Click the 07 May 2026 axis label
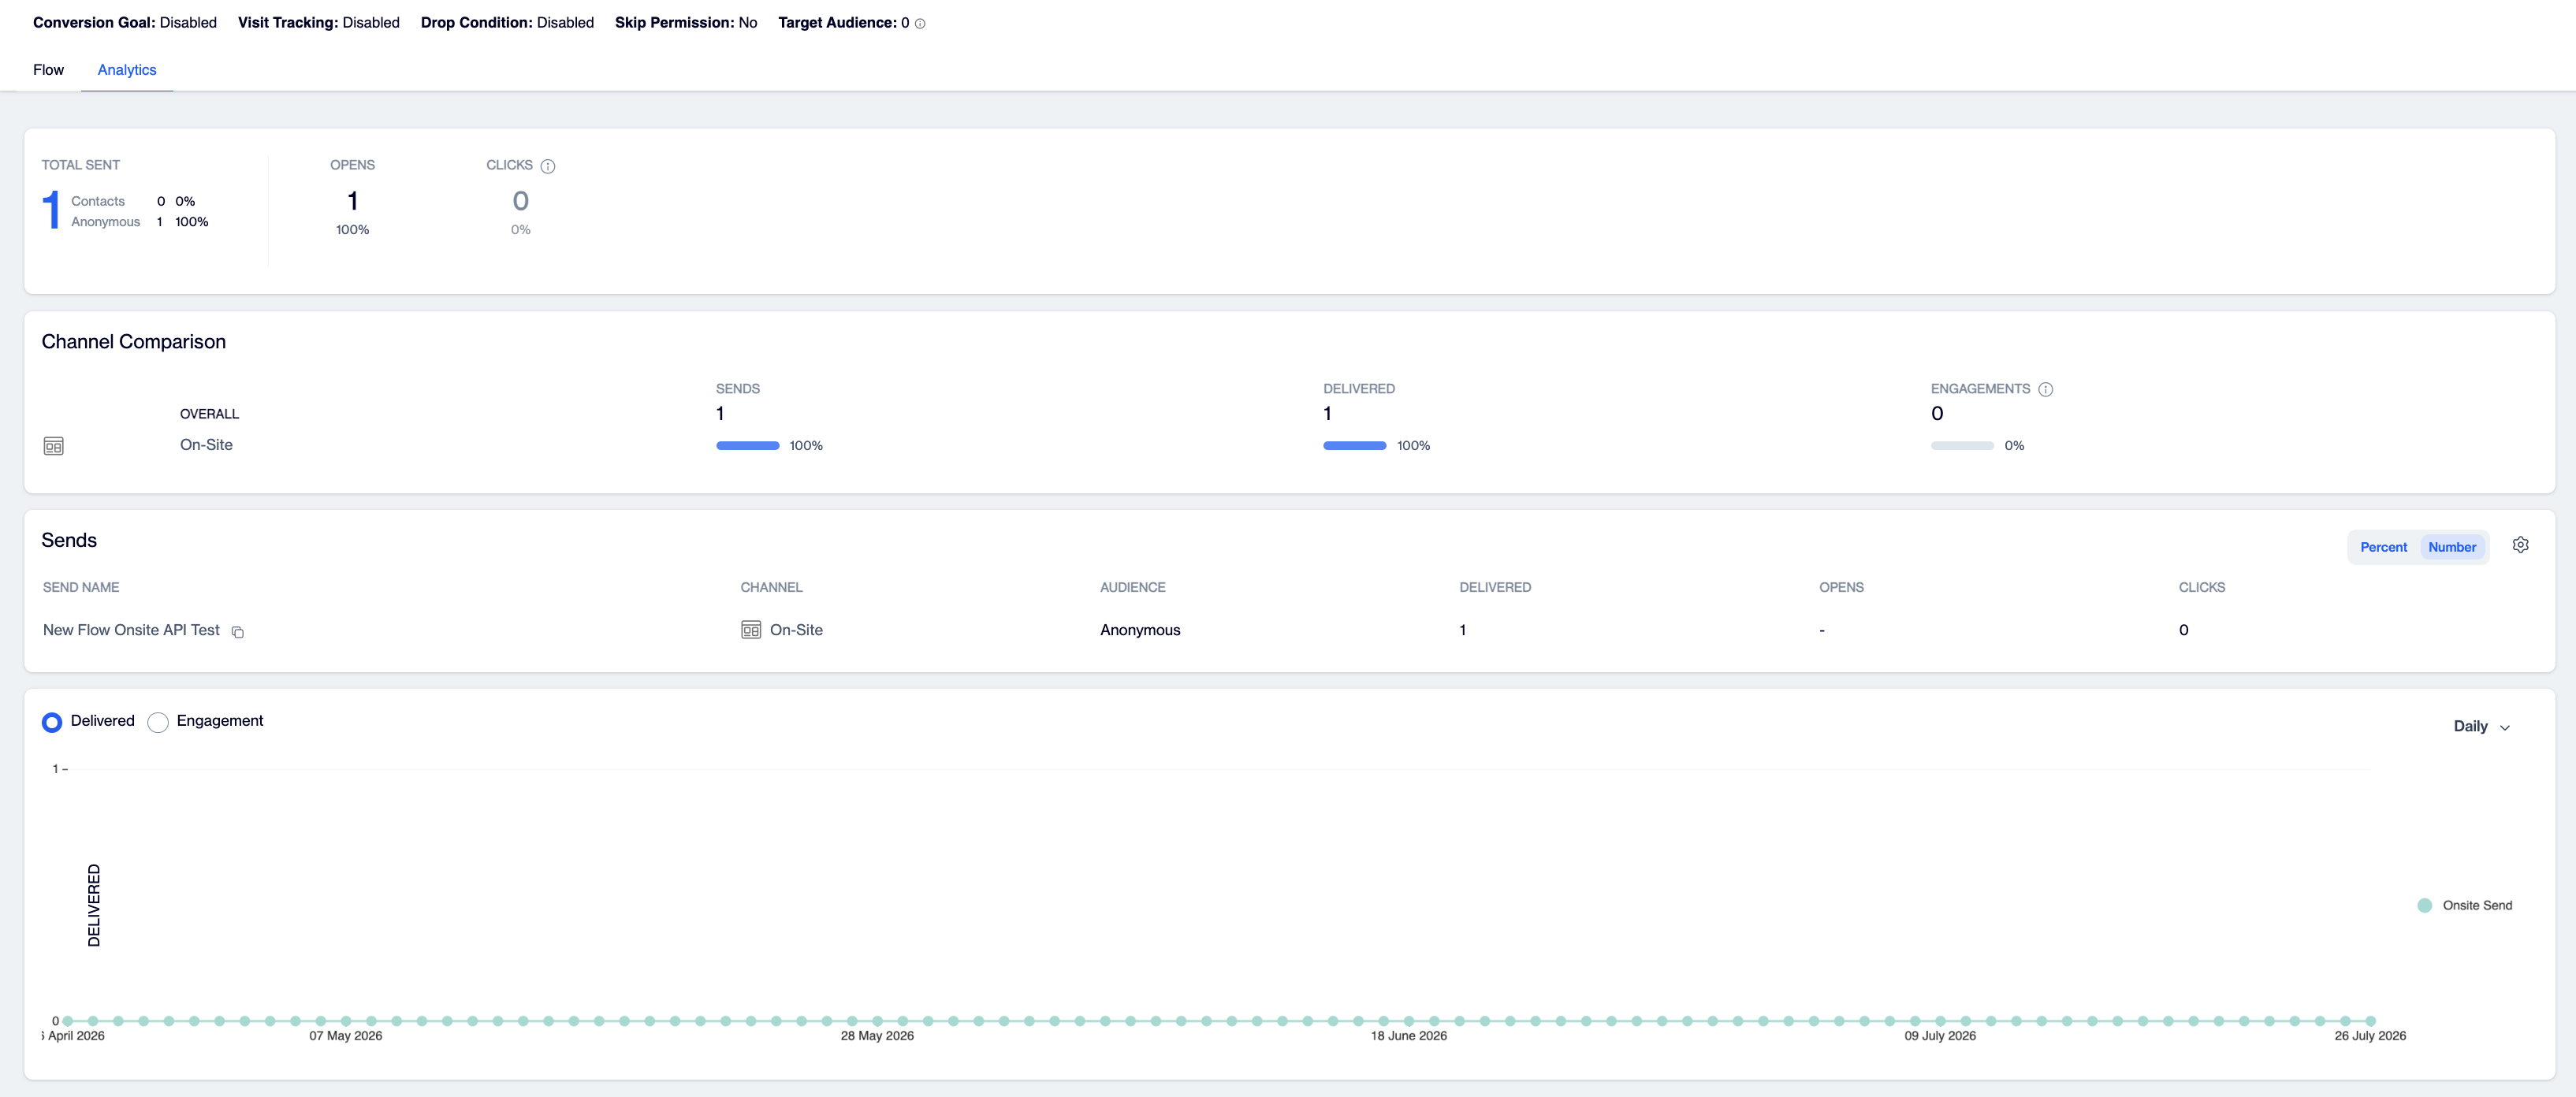 (346, 1036)
